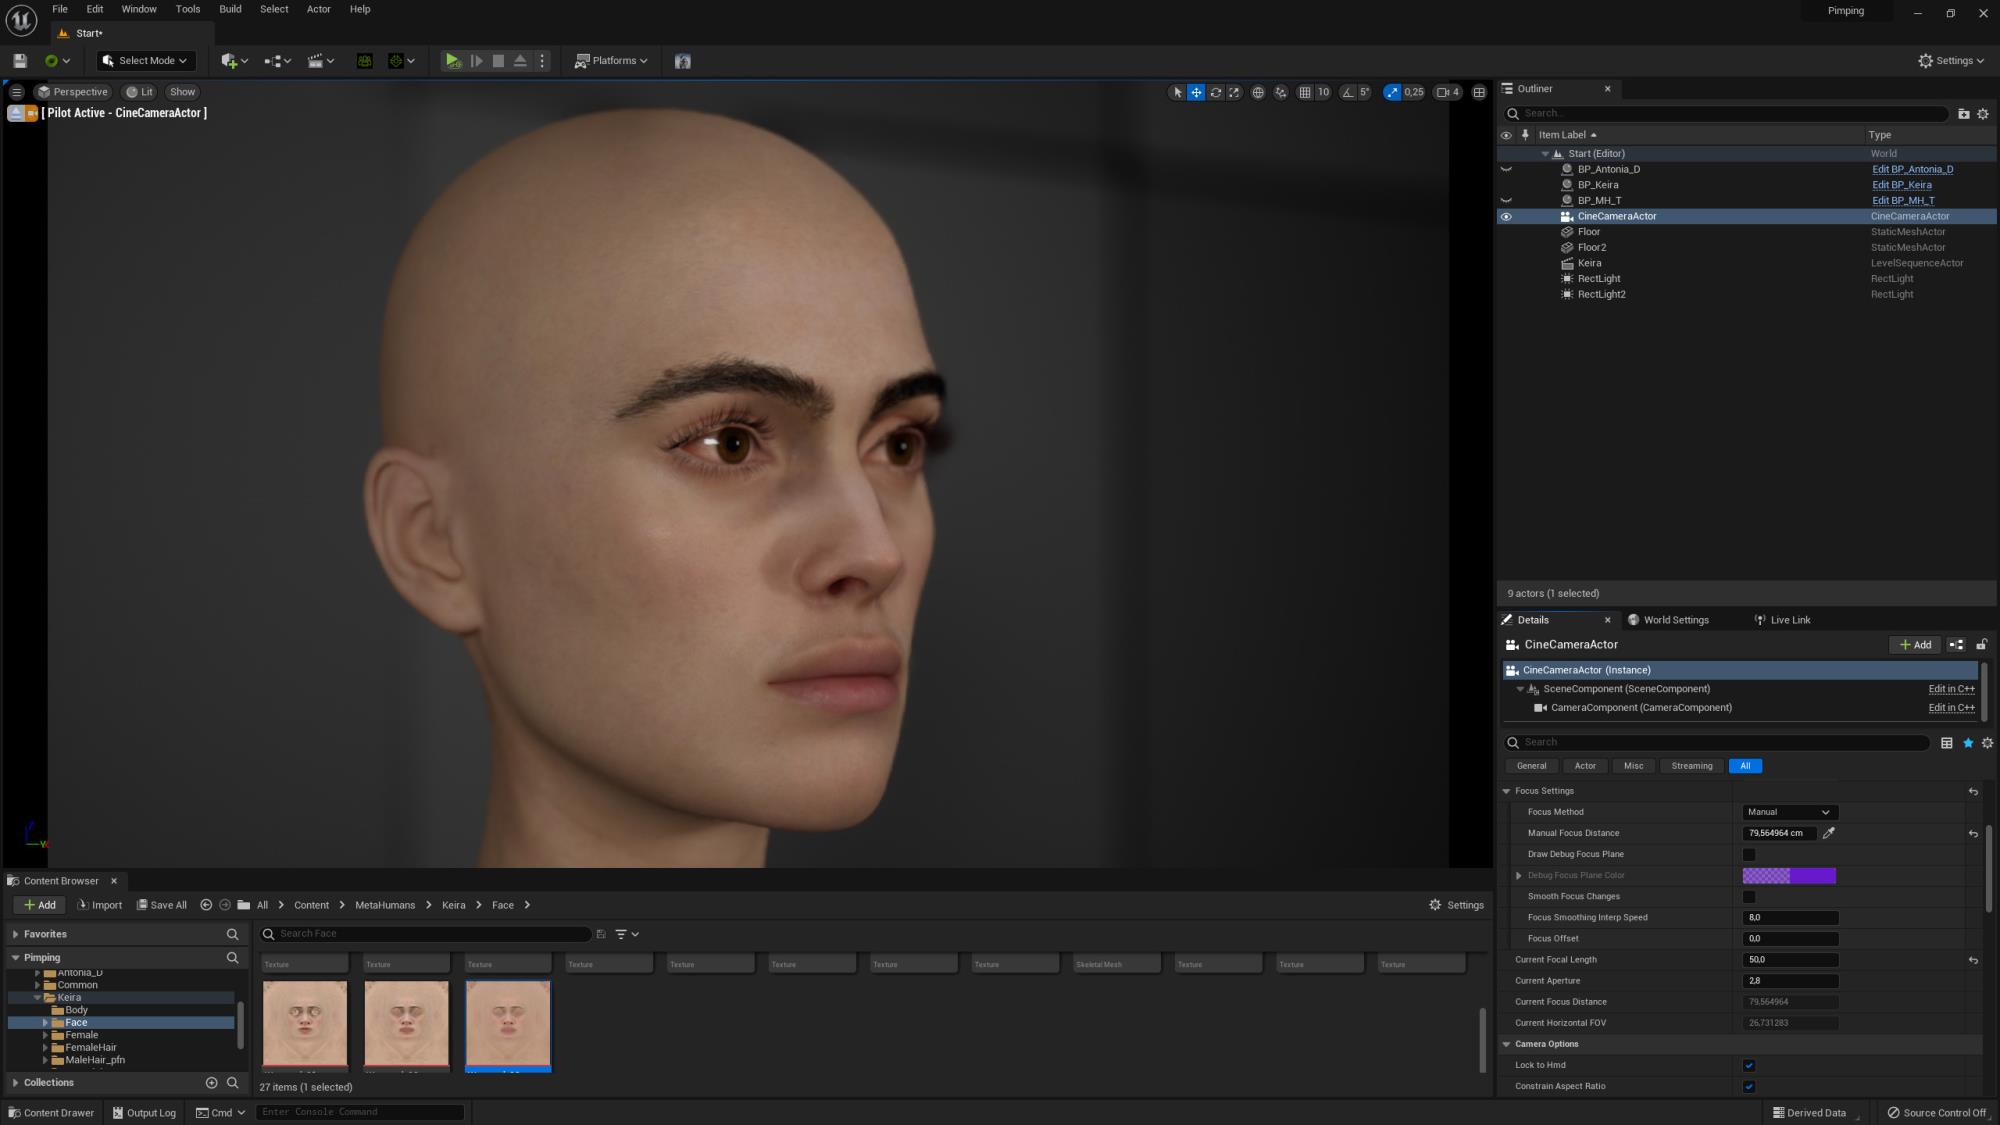Reset Current Focal Length to default arrow
The image size is (2000, 1125).
click(1973, 960)
